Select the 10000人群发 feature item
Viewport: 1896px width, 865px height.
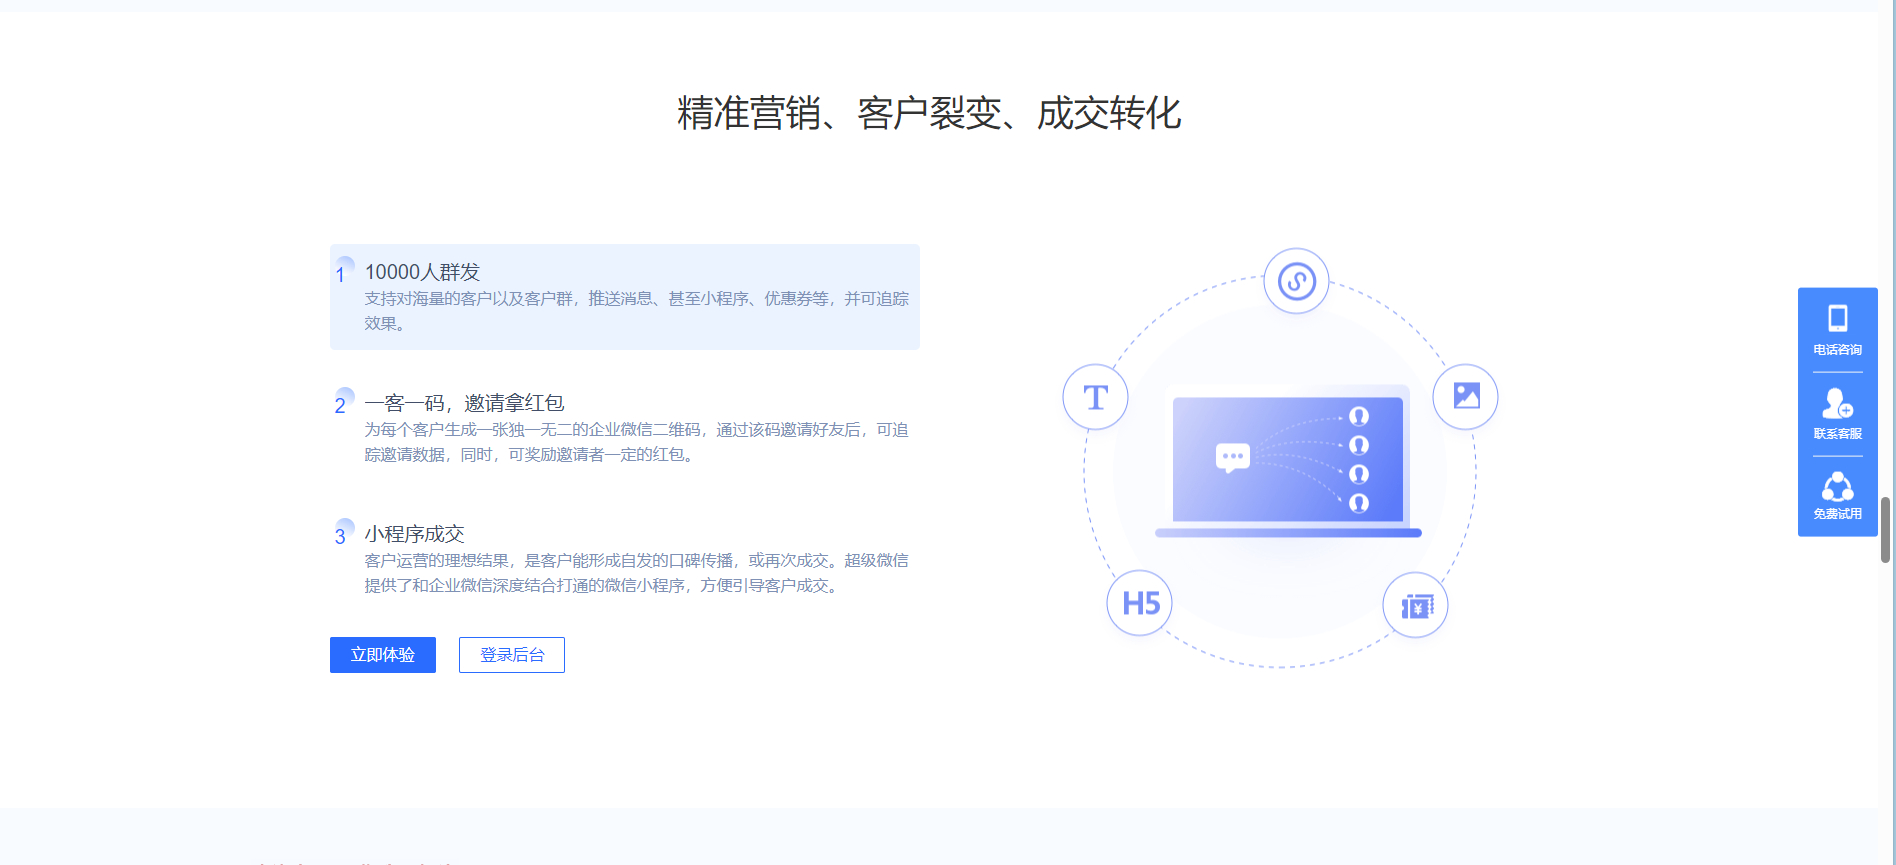tap(625, 297)
